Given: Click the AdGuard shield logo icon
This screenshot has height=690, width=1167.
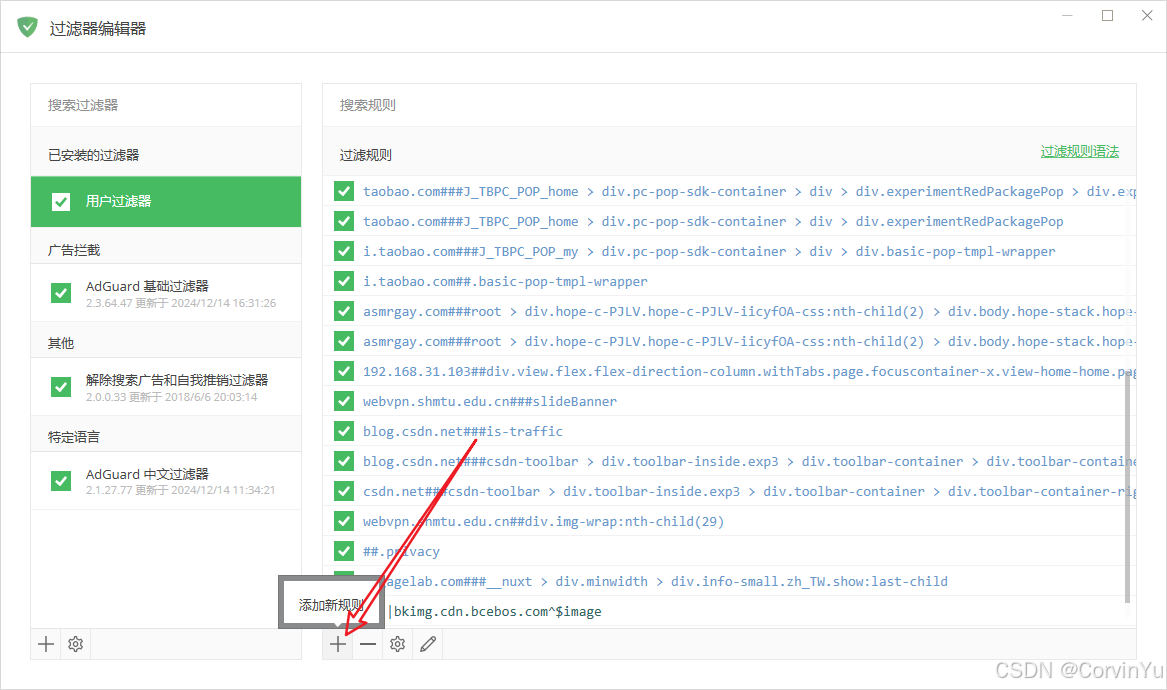Looking at the screenshot, I should (x=28, y=28).
